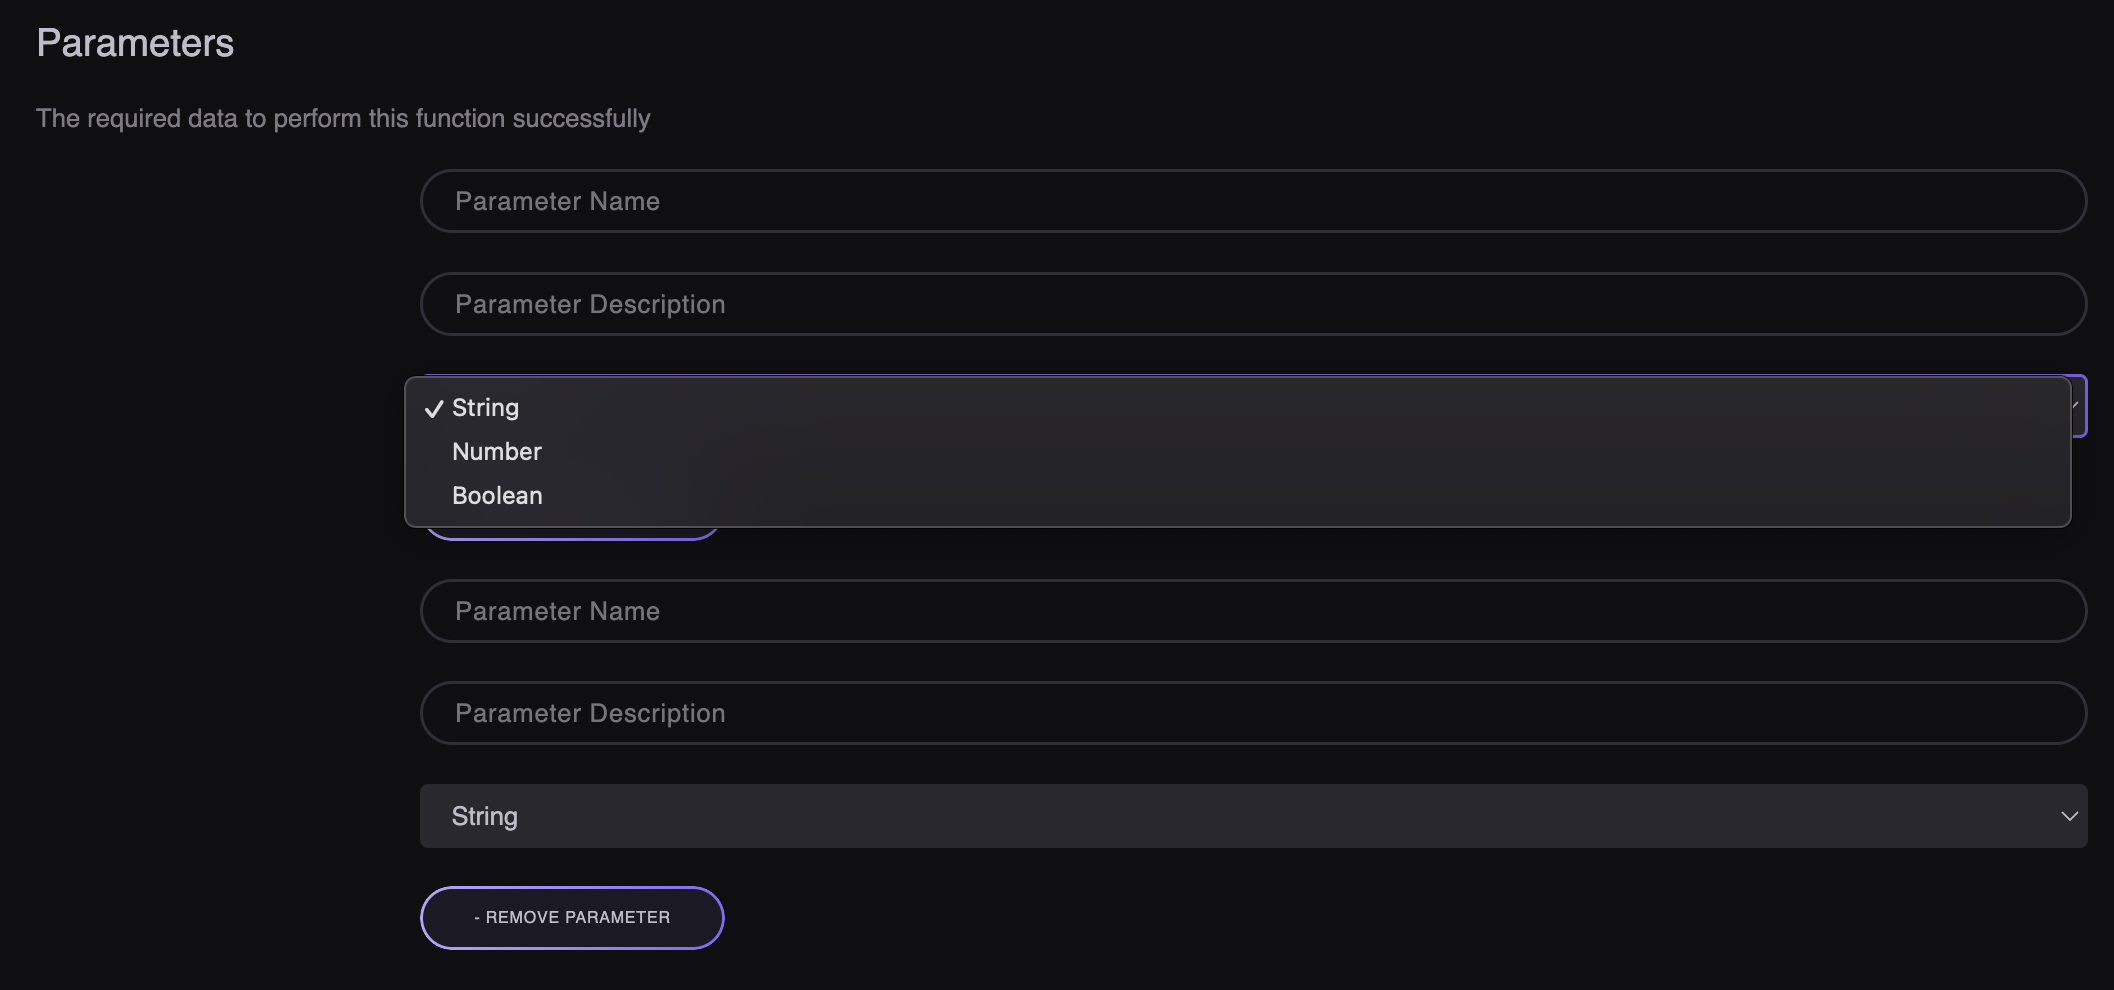This screenshot has width=2114, height=990.
Task: Click into the first Parameter Description field
Action: point(1252,304)
